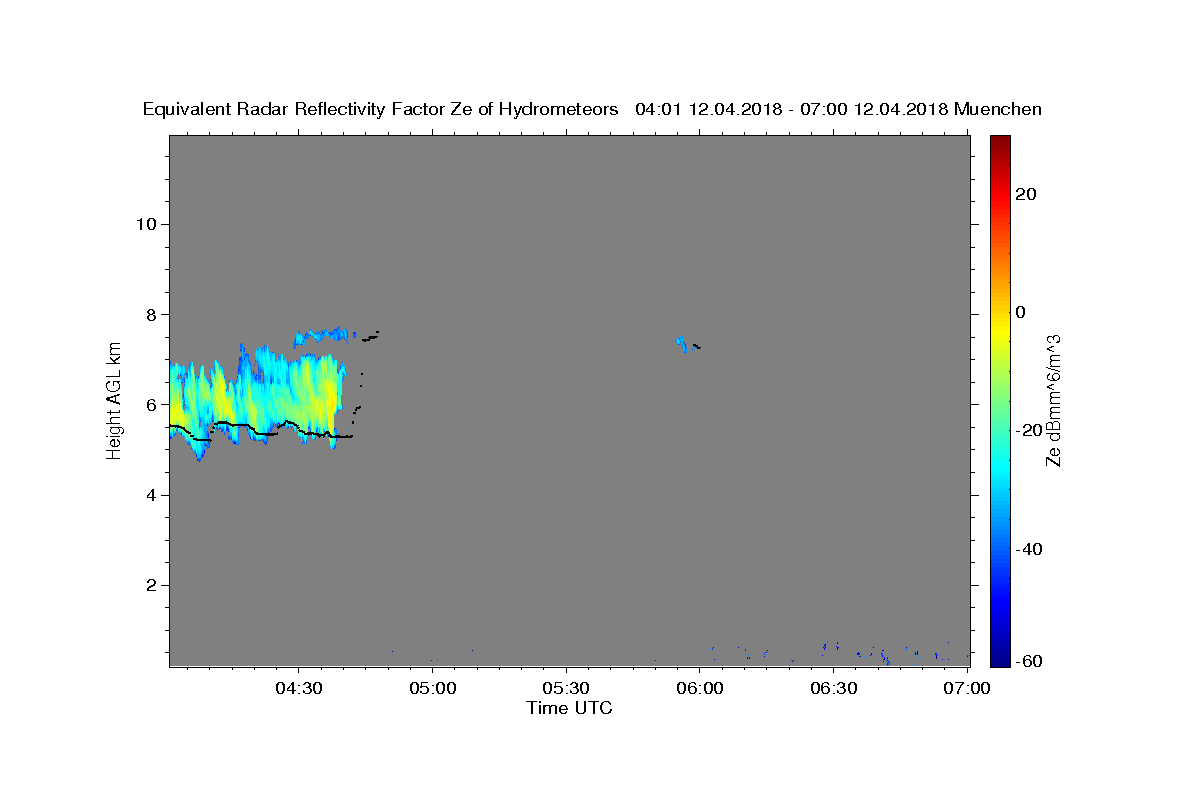1200x800 pixels.
Task: Click the '05:00' time tick label
Action: [x=433, y=689]
